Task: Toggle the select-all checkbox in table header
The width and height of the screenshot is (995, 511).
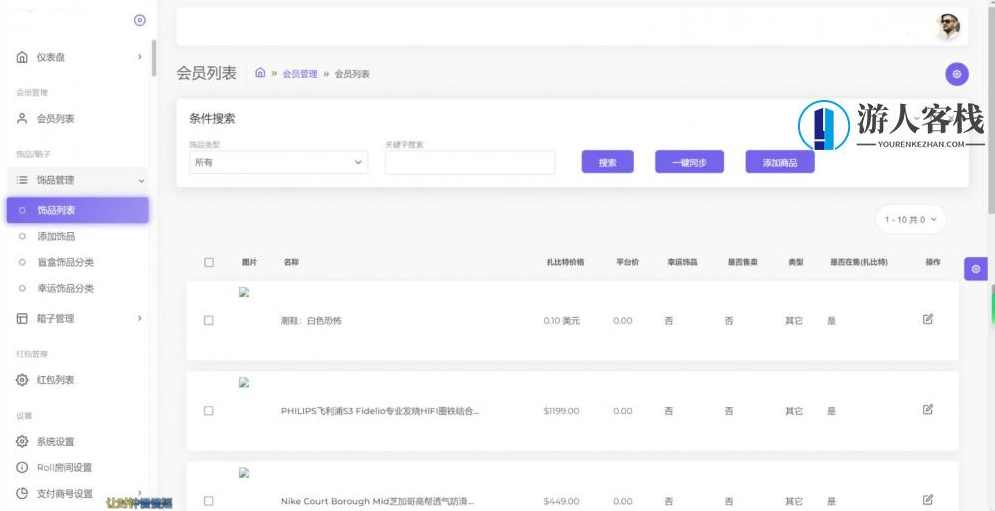Action: [x=209, y=262]
